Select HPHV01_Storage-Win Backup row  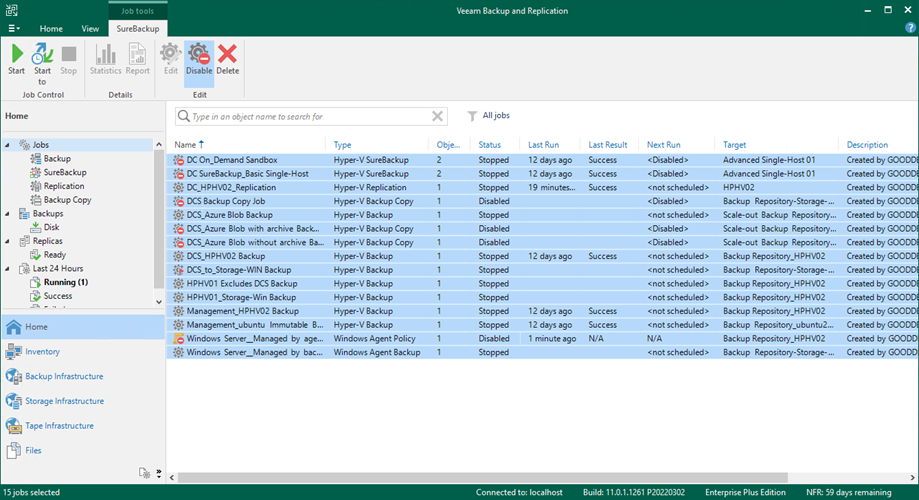(x=542, y=297)
